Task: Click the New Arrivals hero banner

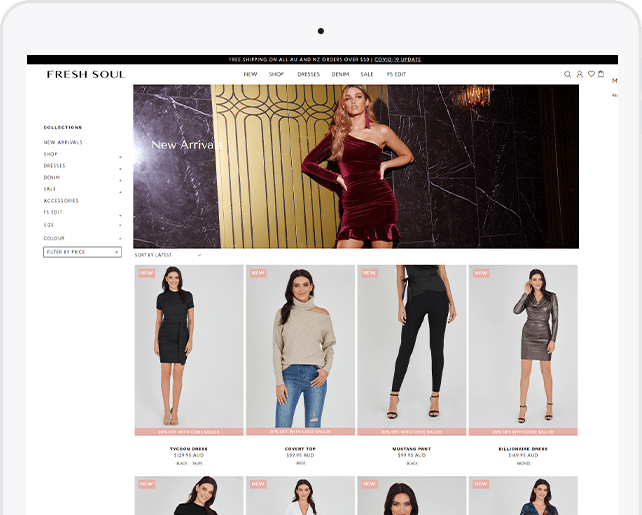Action: (356, 166)
